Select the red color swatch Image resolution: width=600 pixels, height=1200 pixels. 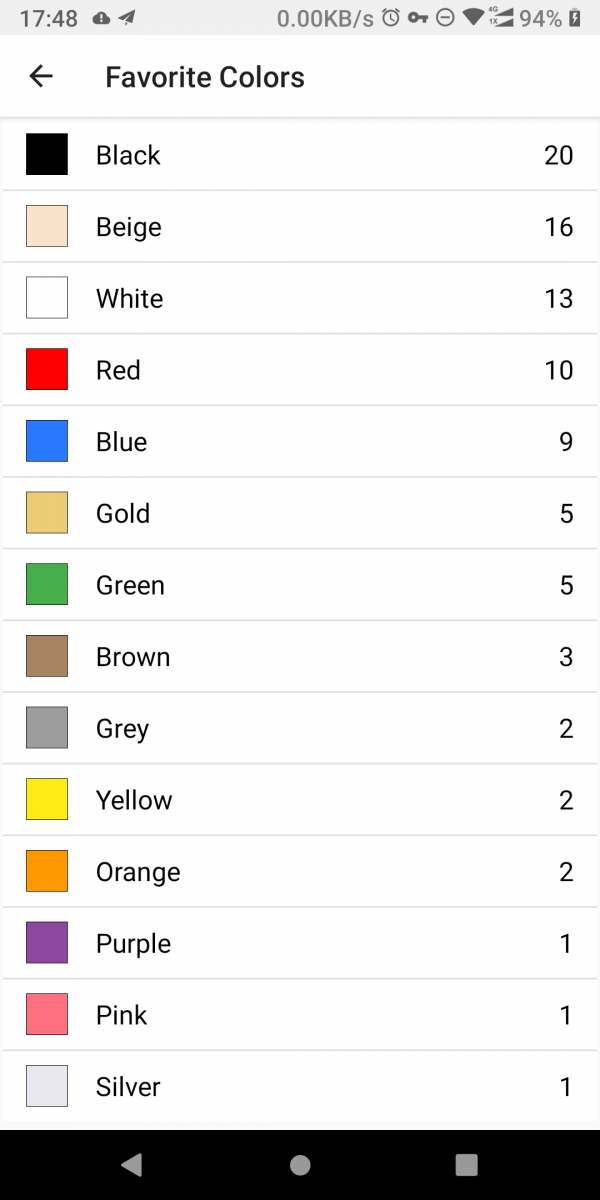click(47, 370)
